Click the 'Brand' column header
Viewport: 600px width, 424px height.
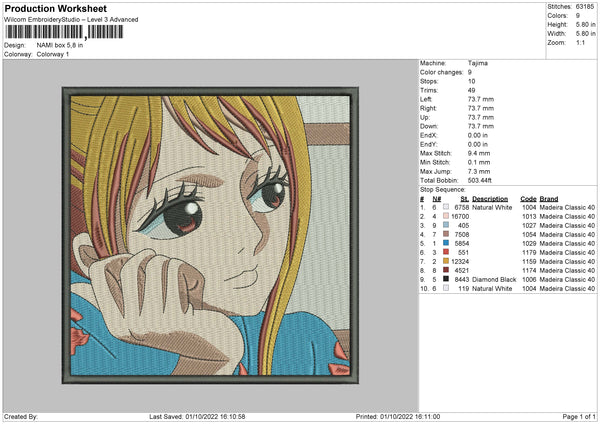(549, 199)
